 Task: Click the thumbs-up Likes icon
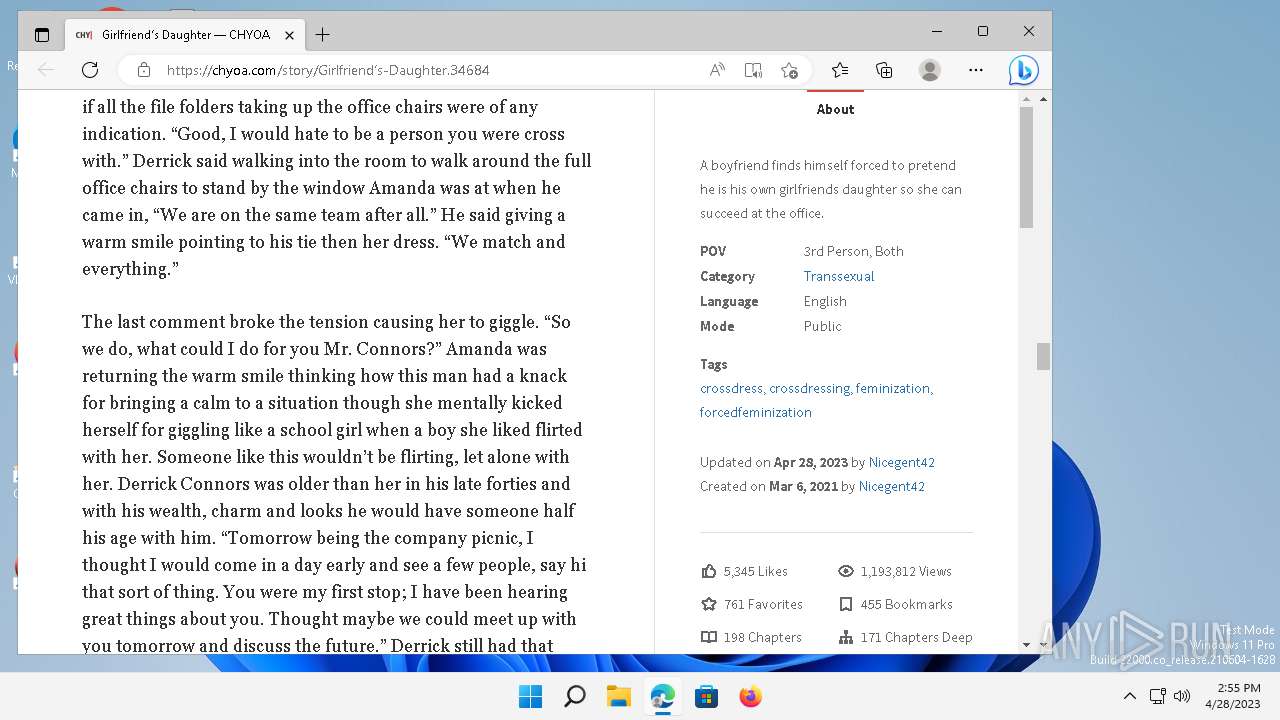click(x=709, y=571)
